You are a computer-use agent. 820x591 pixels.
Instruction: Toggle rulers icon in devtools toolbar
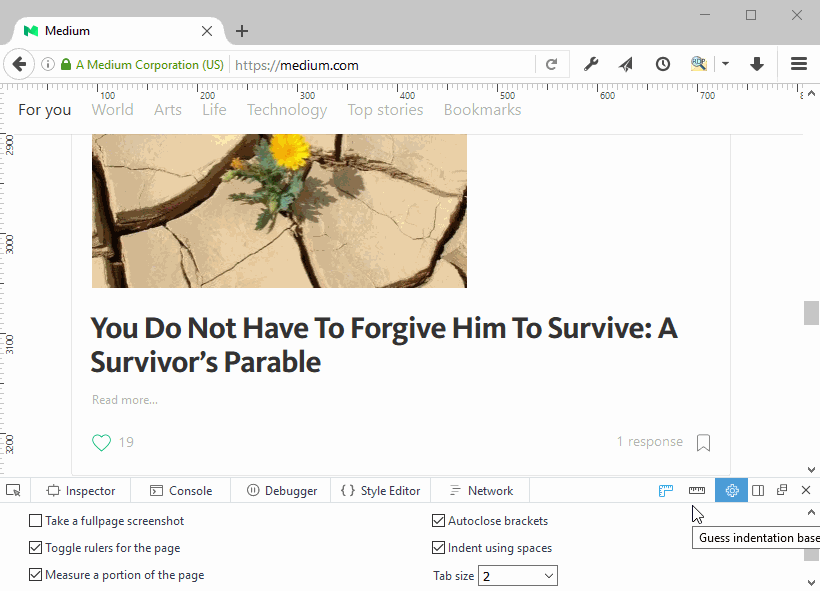point(666,490)
